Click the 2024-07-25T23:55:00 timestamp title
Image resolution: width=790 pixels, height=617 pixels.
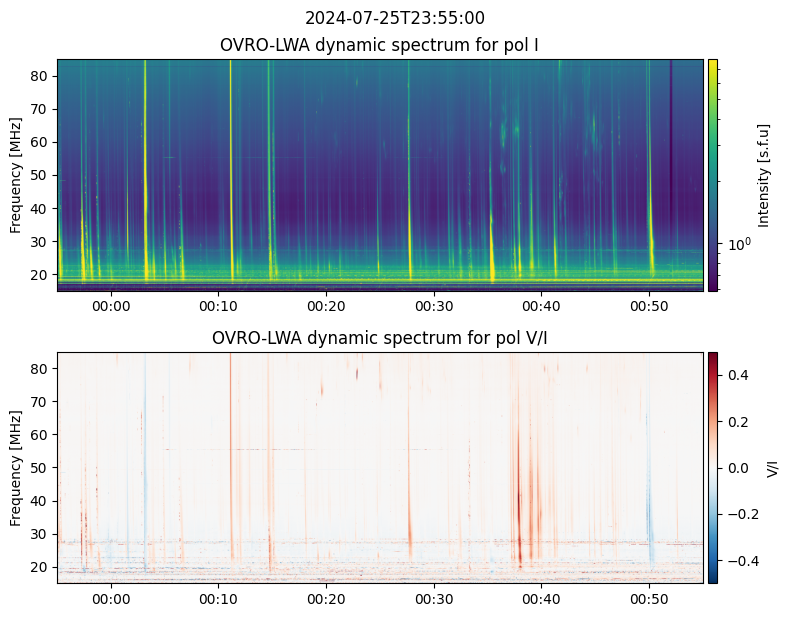point(394,18)
